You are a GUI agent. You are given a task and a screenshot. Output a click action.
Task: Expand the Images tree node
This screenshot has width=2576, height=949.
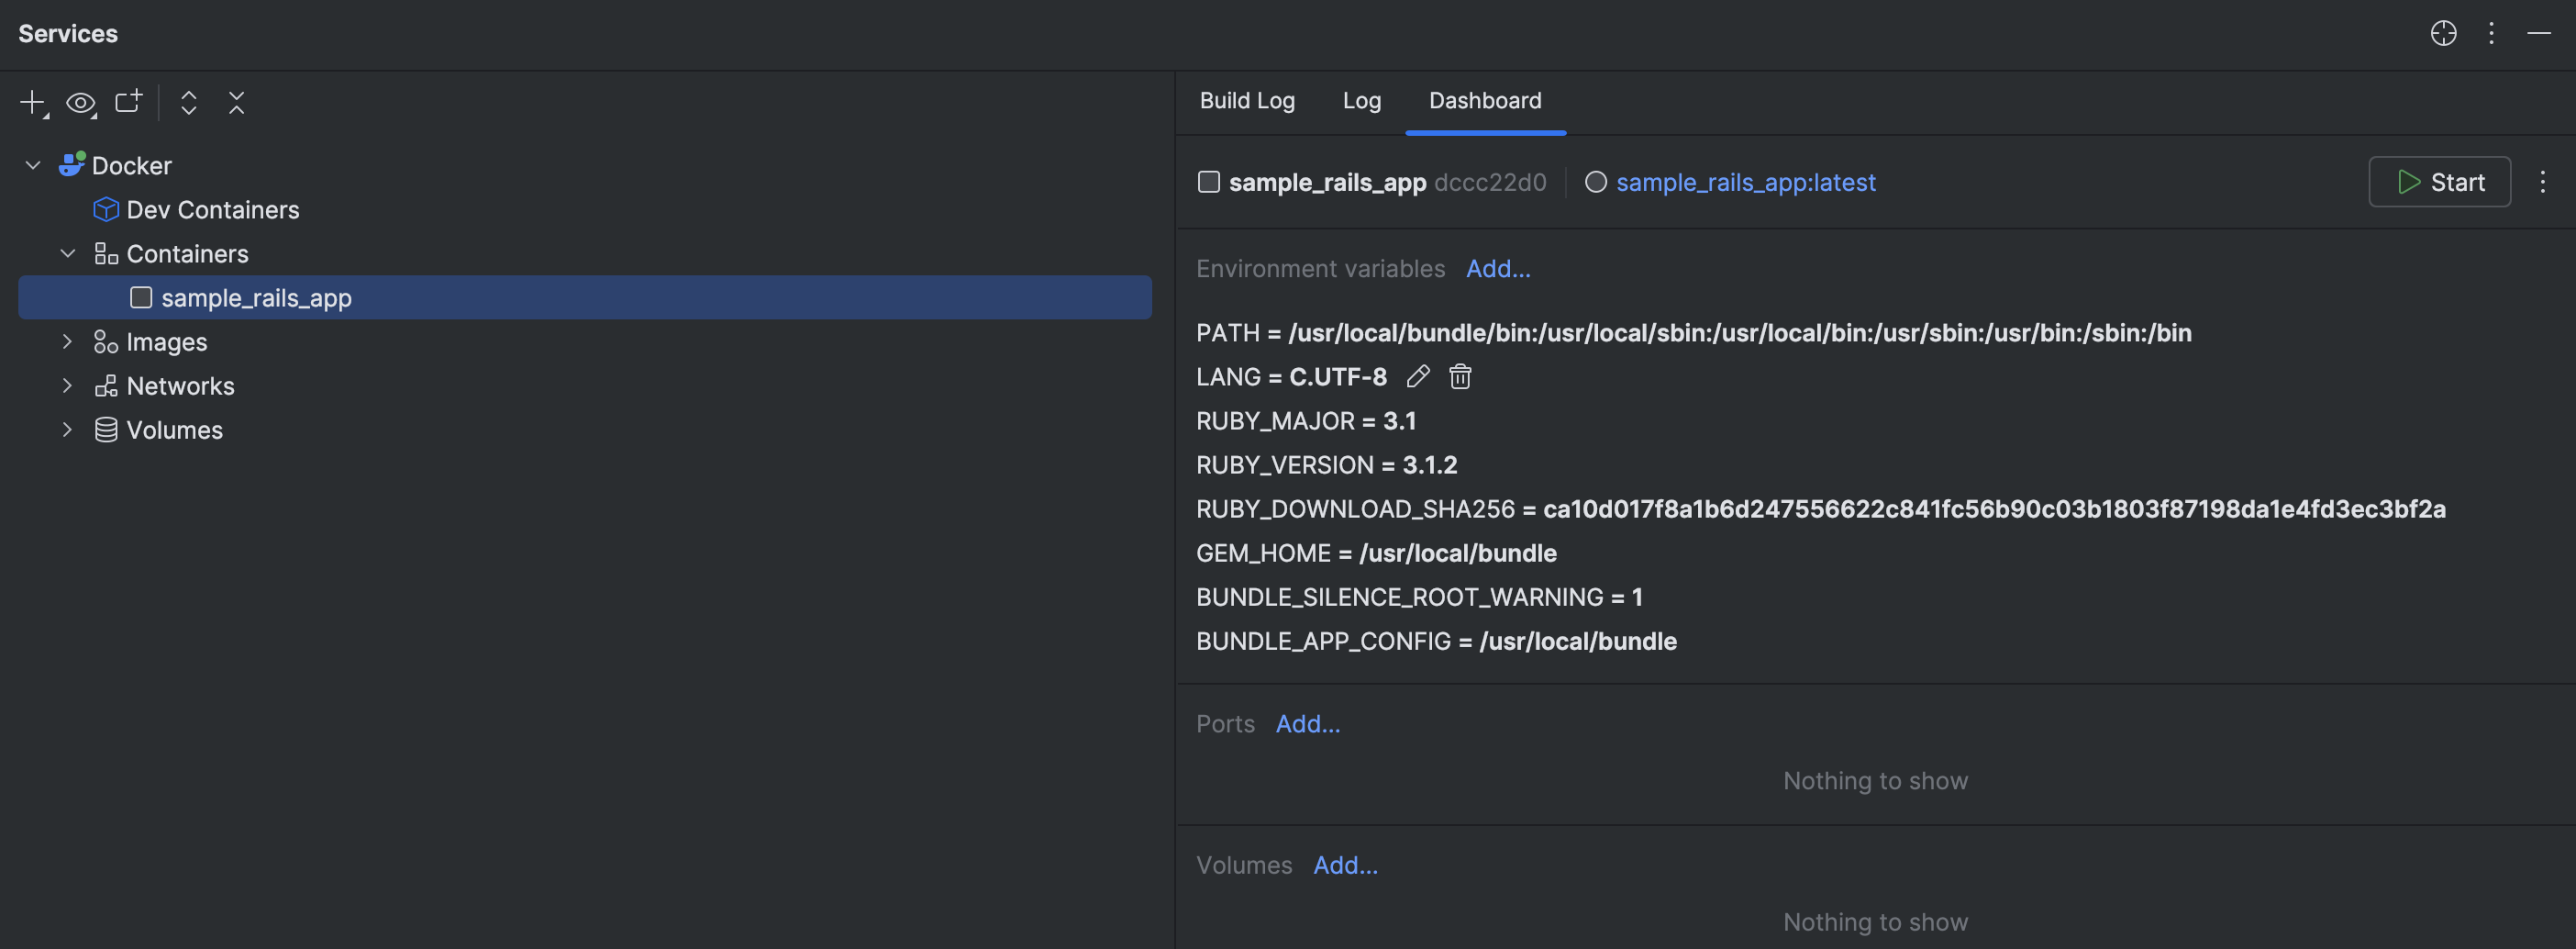68,341
